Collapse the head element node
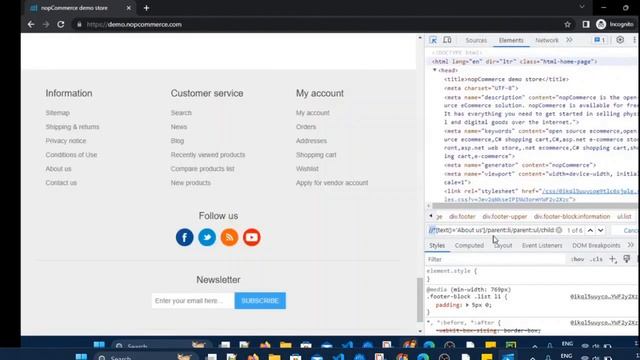 pyautogui.click(x=435, y=70)
